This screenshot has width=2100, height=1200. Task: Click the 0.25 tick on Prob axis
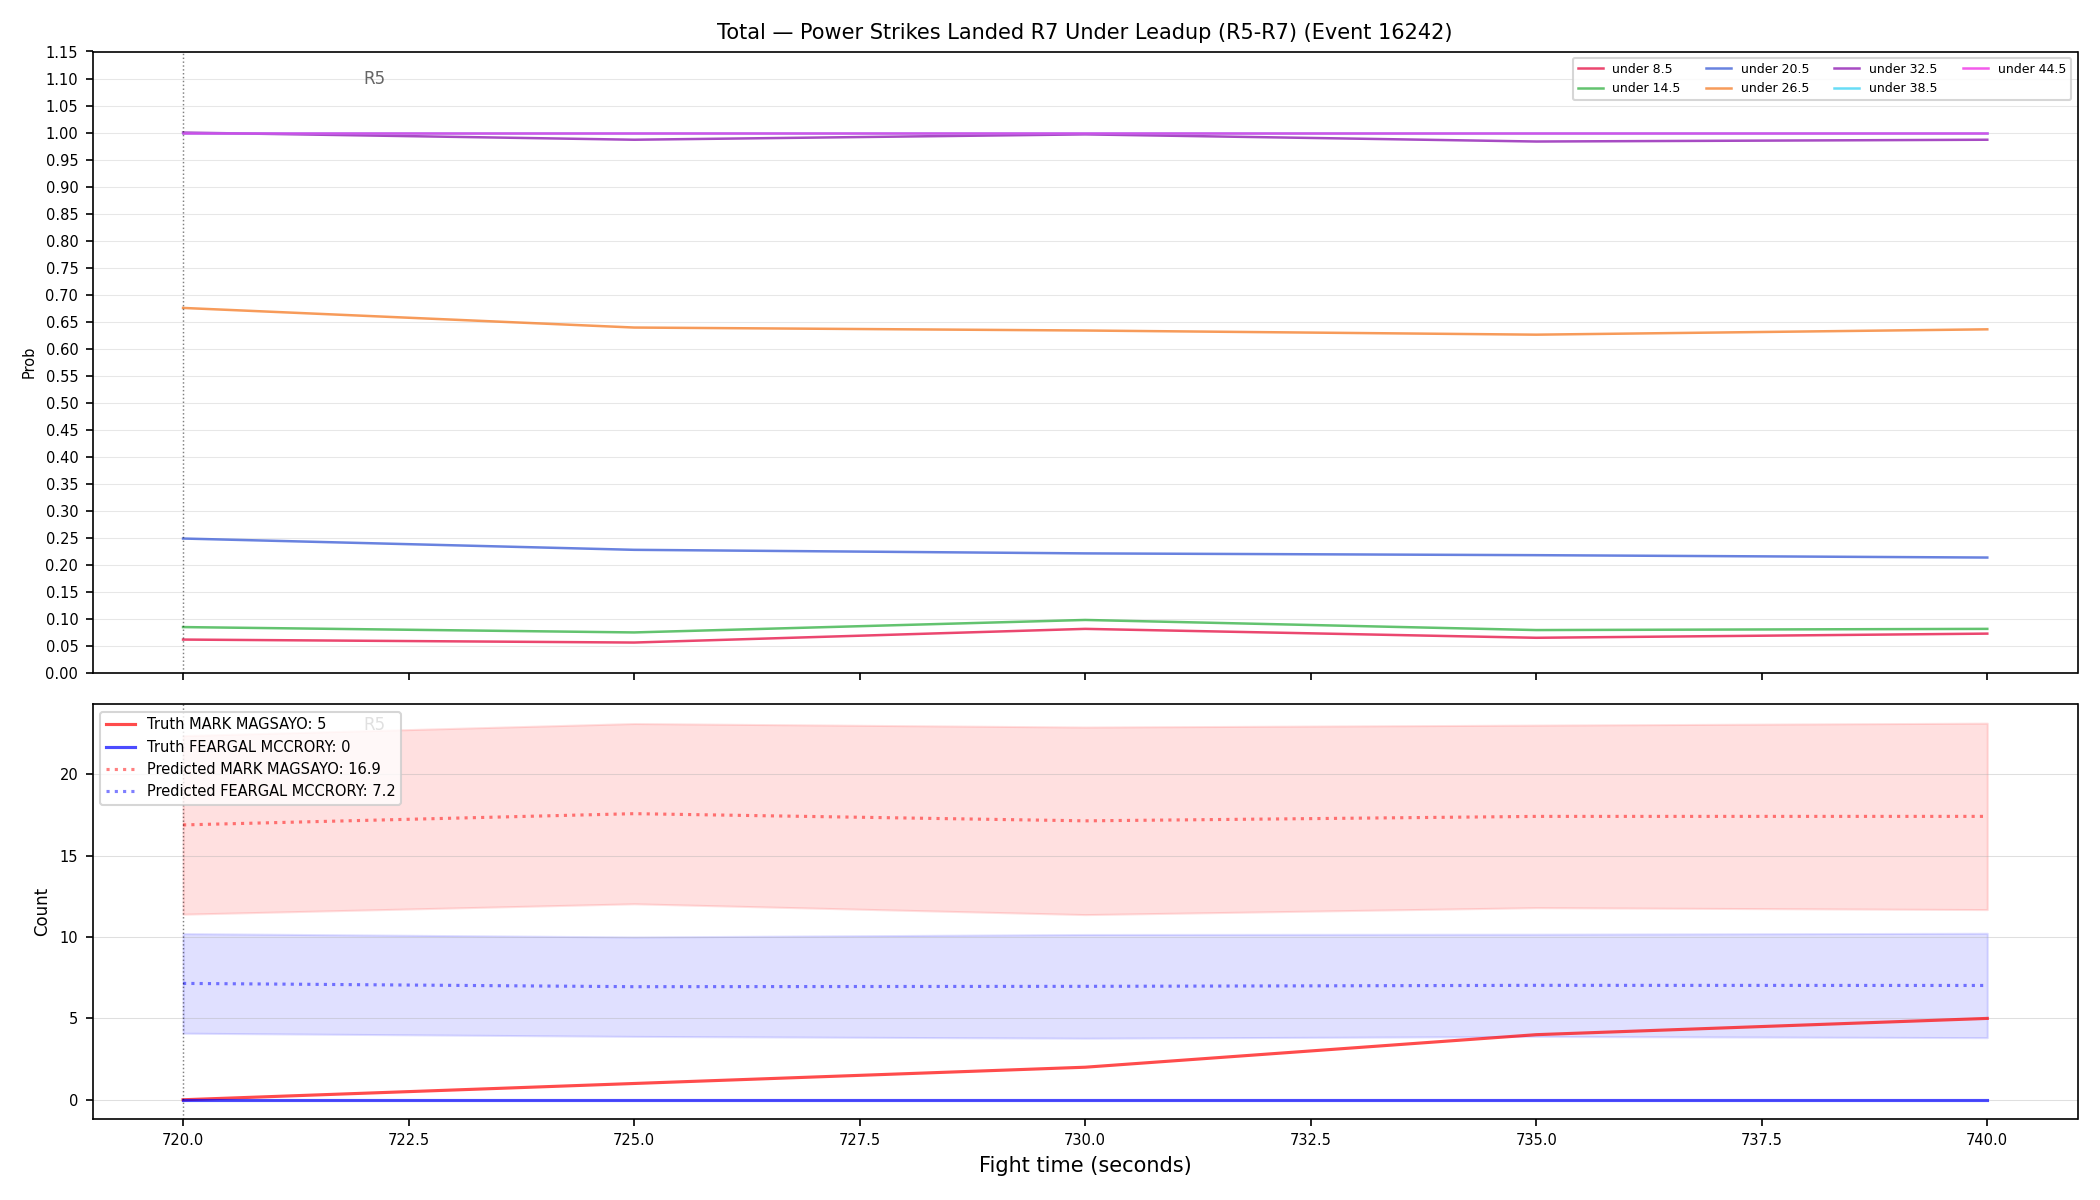click(62, 538)
